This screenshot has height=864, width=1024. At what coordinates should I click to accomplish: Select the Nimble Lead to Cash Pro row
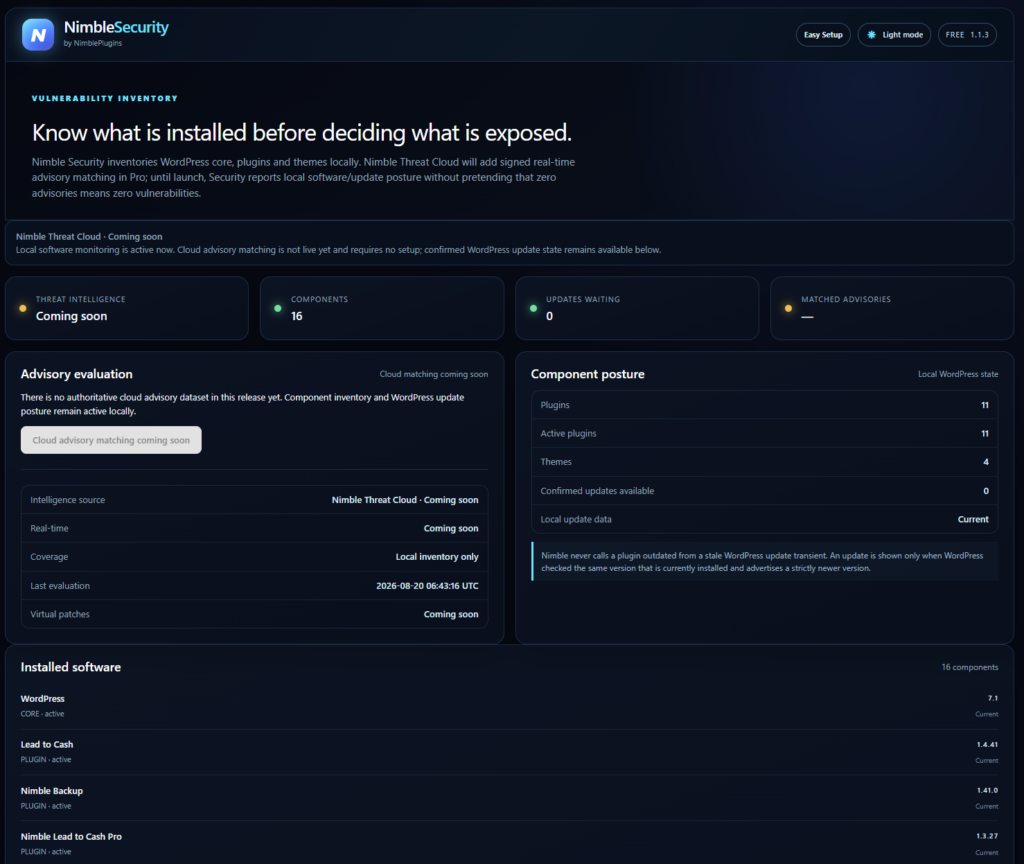(x=509, y=844)
